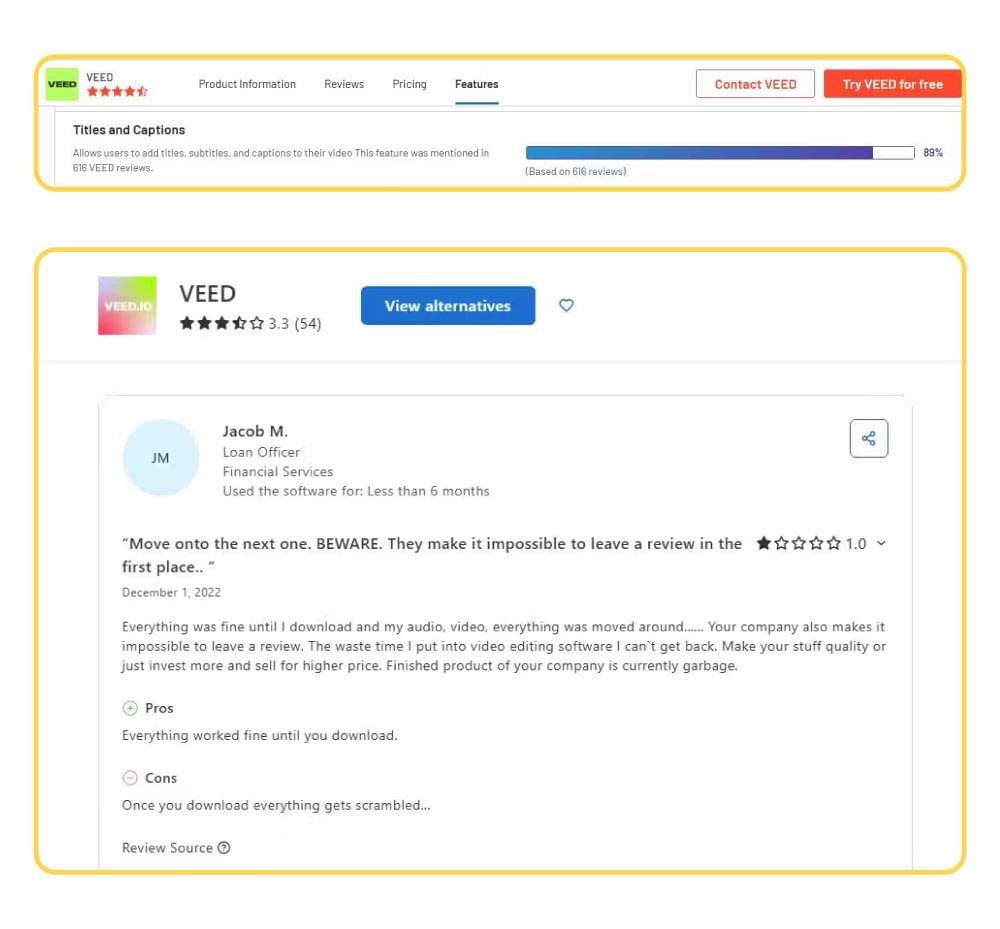
Task: Click the Review Source help icon
Action: pyautogui.click(x=224, y=847)
